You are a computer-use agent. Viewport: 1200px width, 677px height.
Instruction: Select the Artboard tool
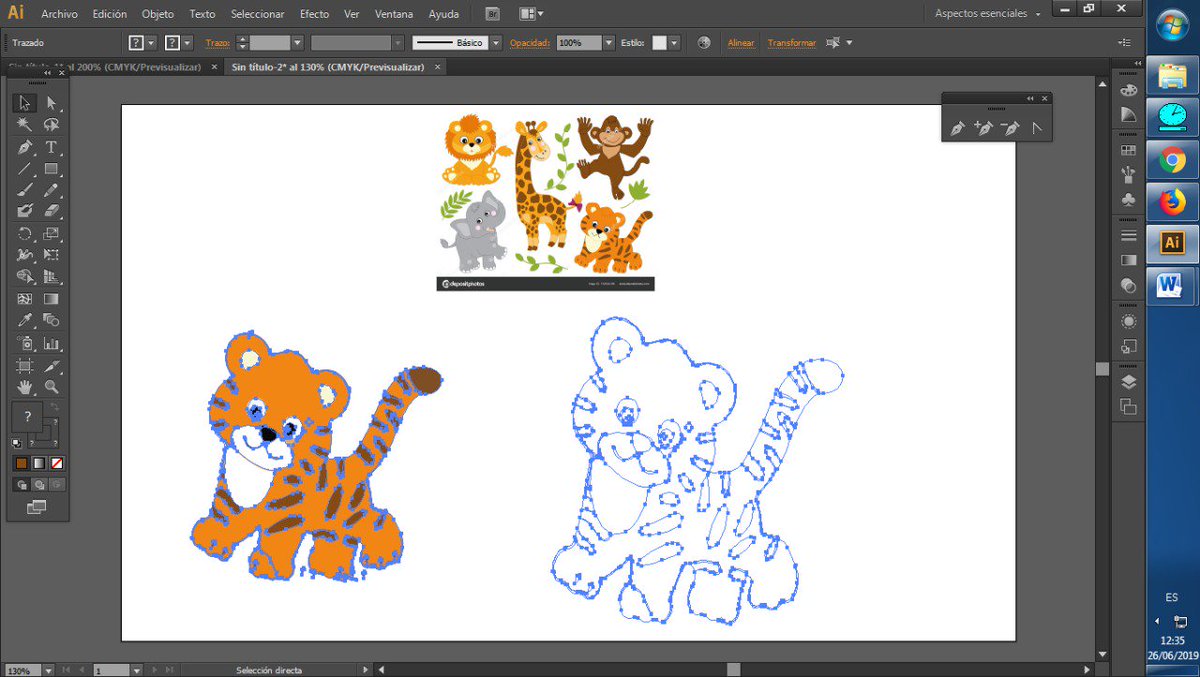(x=25, y=365)
